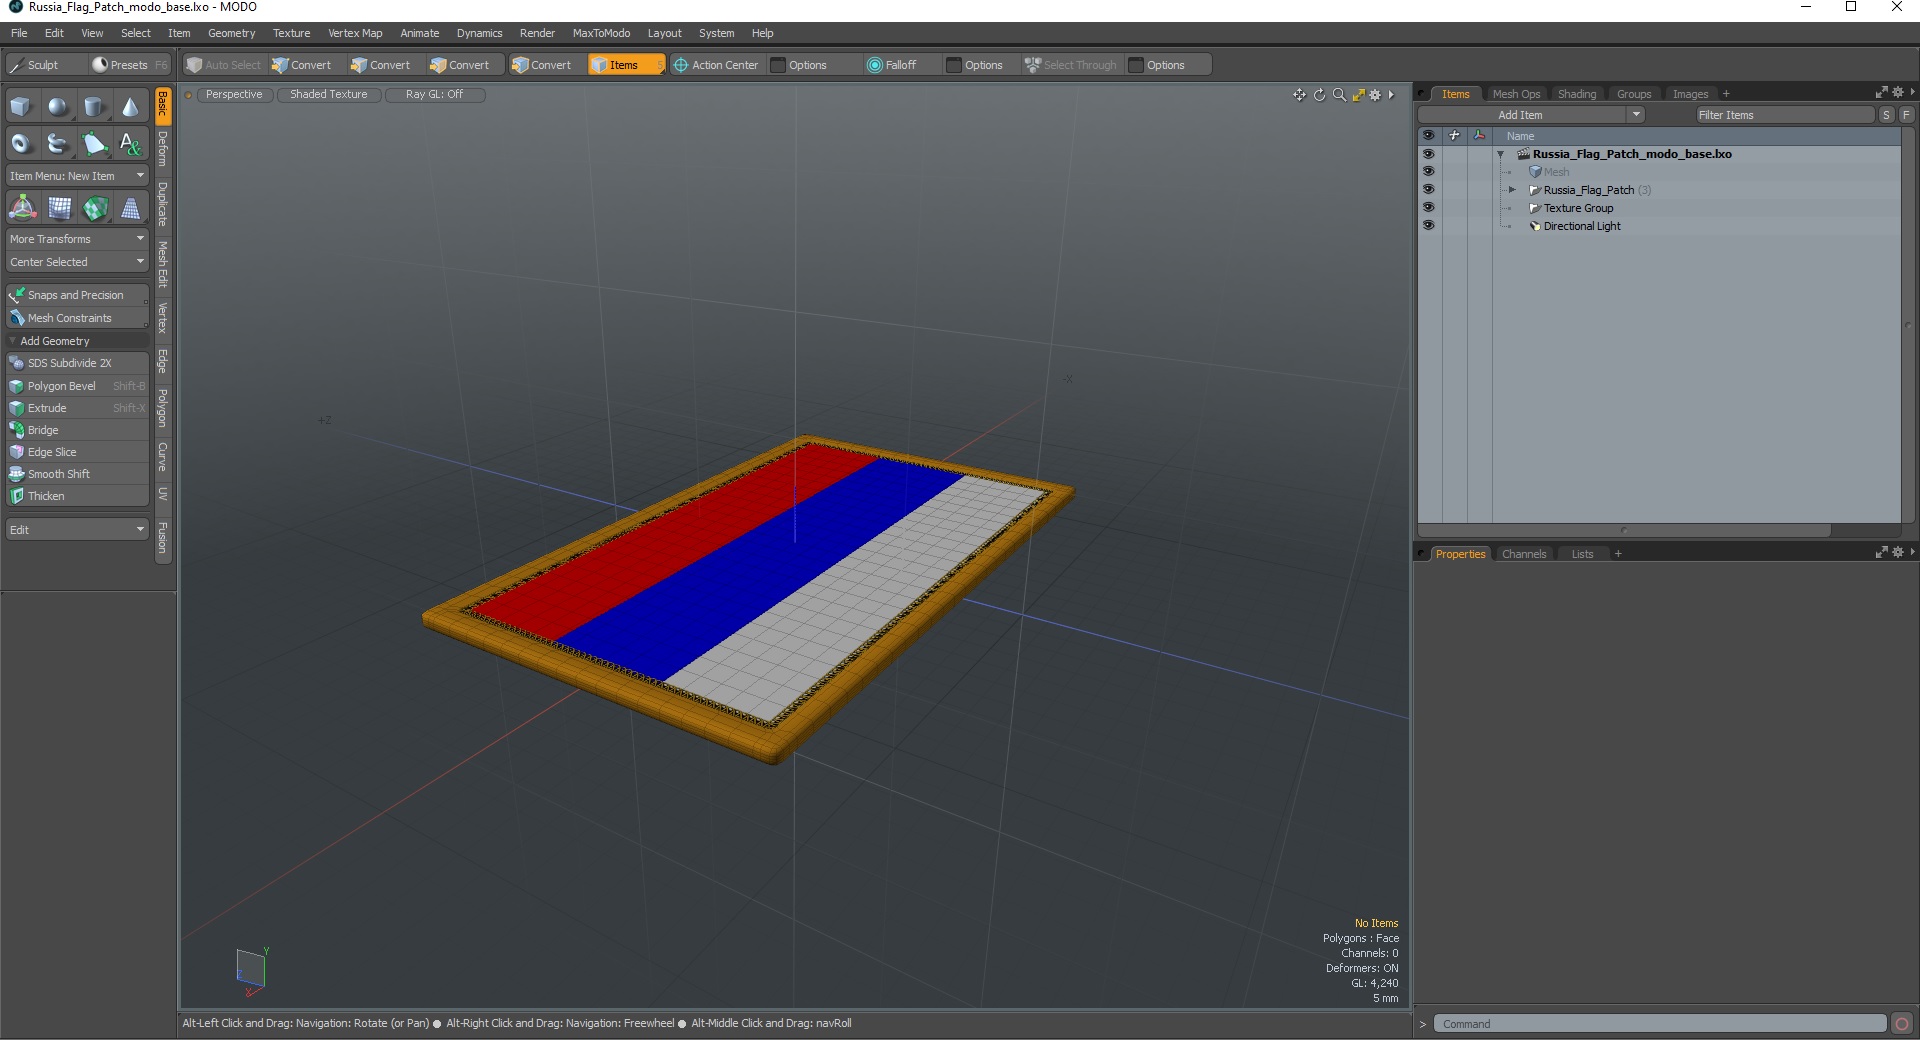Toggle visibility of the Mesh item
Image resolution: width=1920 pixels, height=1040 pixels.
tap(1428, 172)
